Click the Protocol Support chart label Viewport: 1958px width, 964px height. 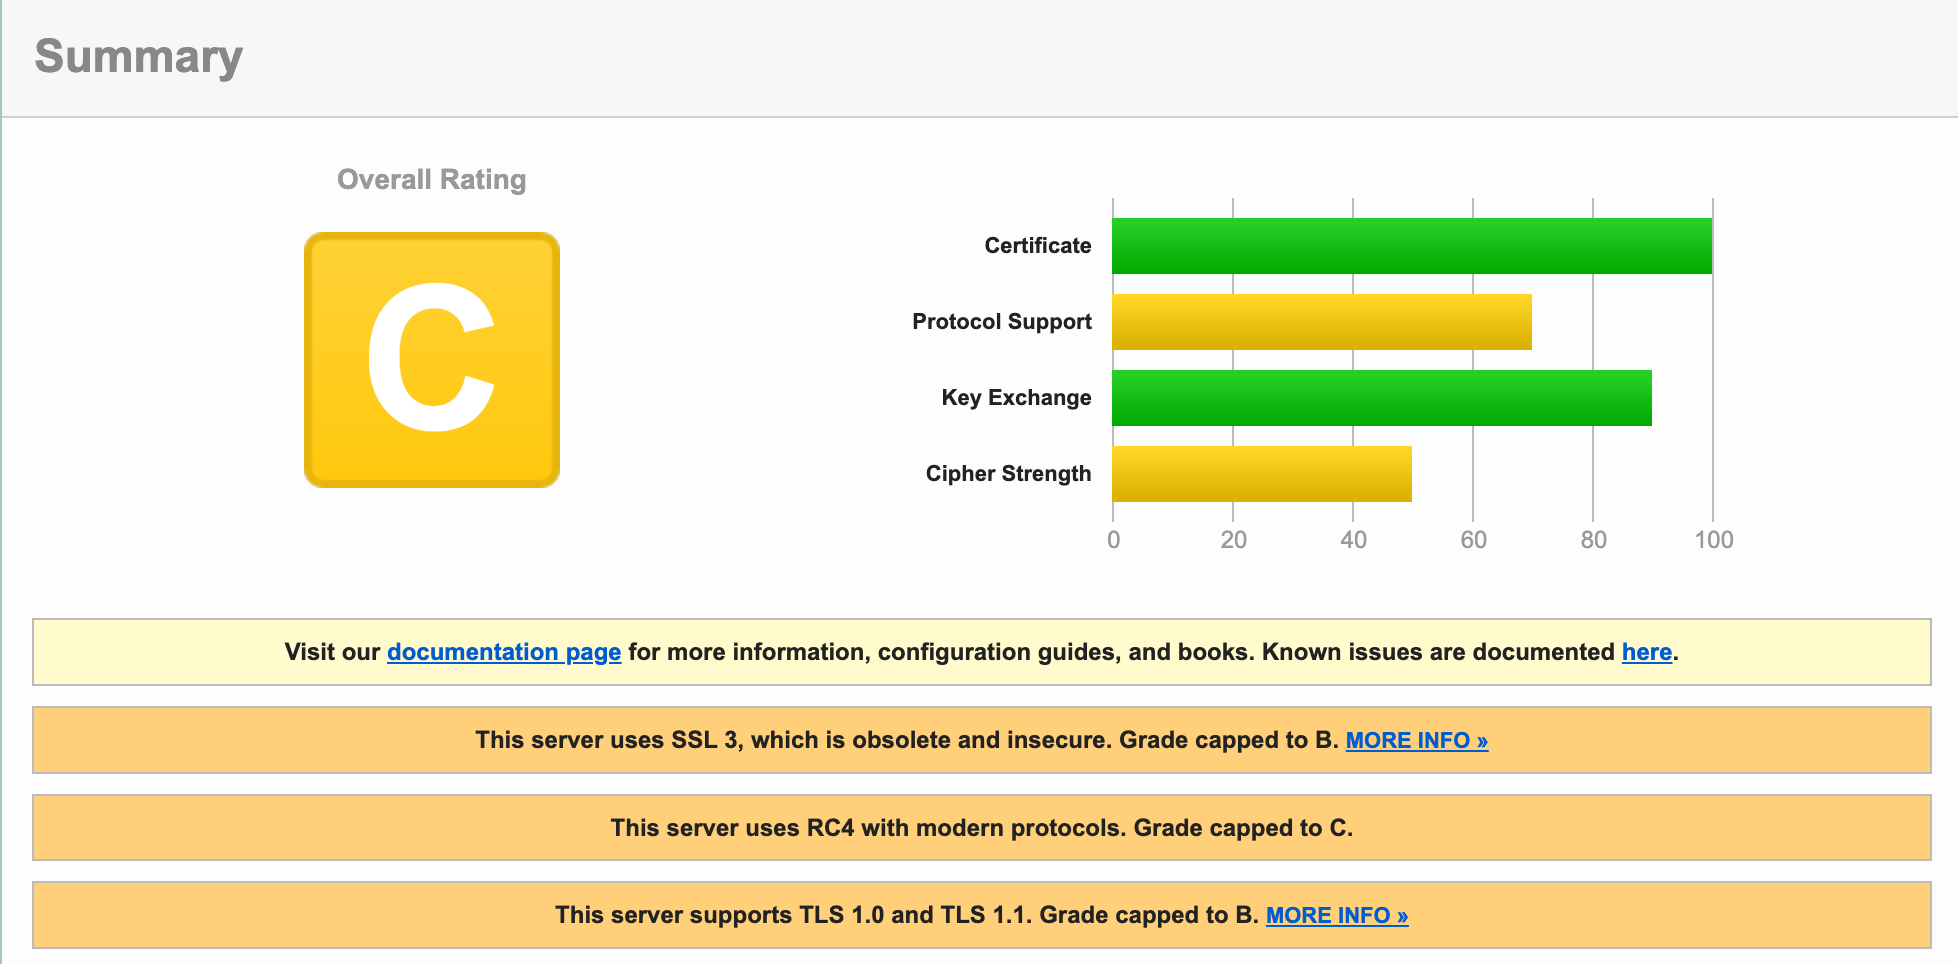pyautogui.click(x=1002, y=322)
